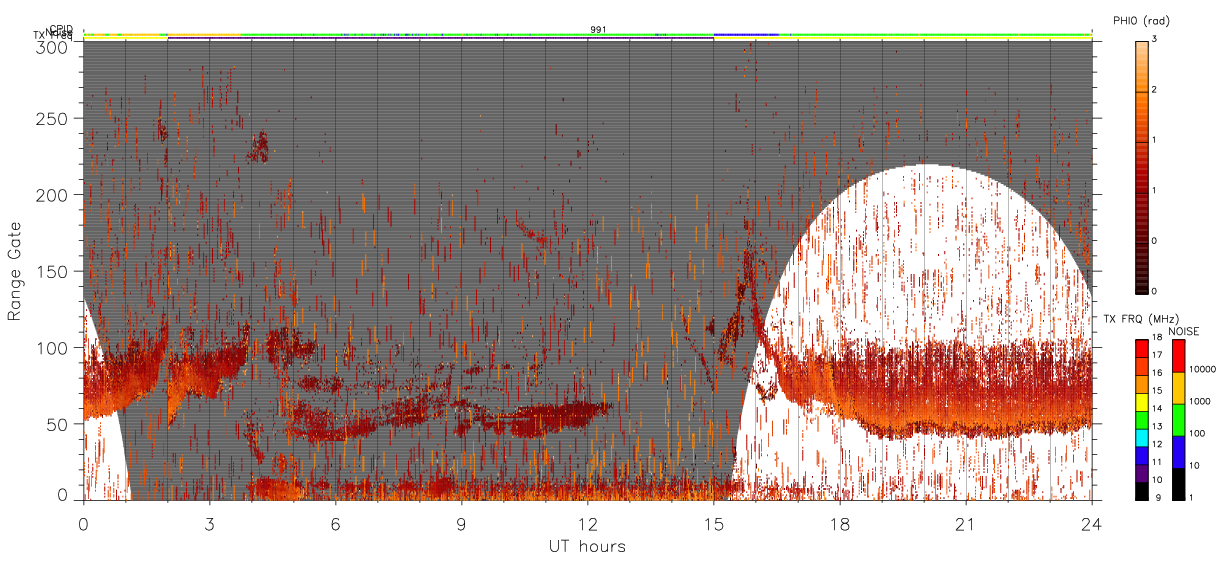
Task: Click x-axis tick label "9"
Action: coord(461,524)
